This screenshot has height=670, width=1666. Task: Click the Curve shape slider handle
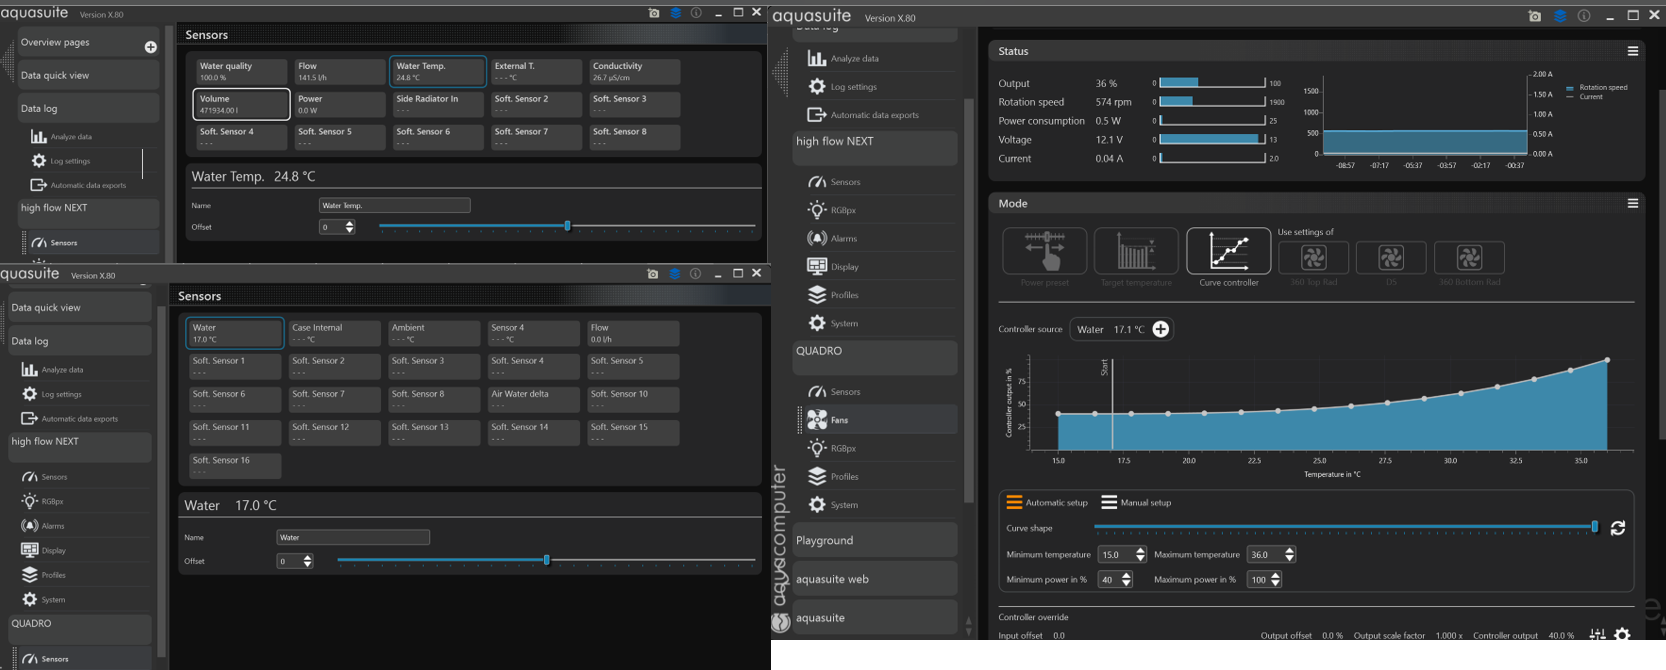click(x=1594, y=527)
